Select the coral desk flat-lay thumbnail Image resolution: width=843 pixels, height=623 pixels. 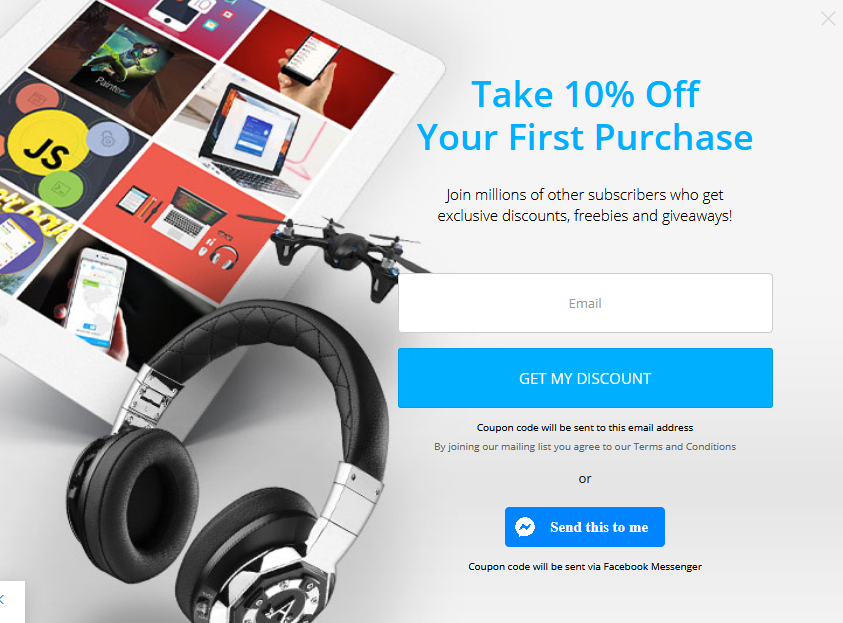click(185, 220)
